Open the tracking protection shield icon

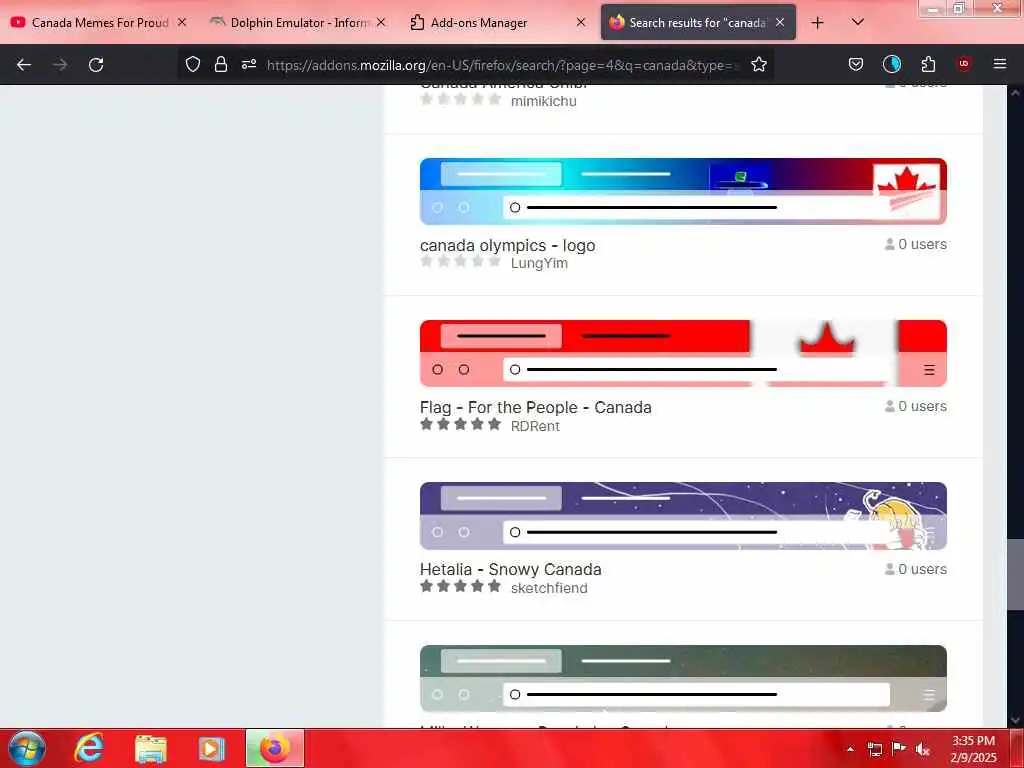tap(193, 65)
